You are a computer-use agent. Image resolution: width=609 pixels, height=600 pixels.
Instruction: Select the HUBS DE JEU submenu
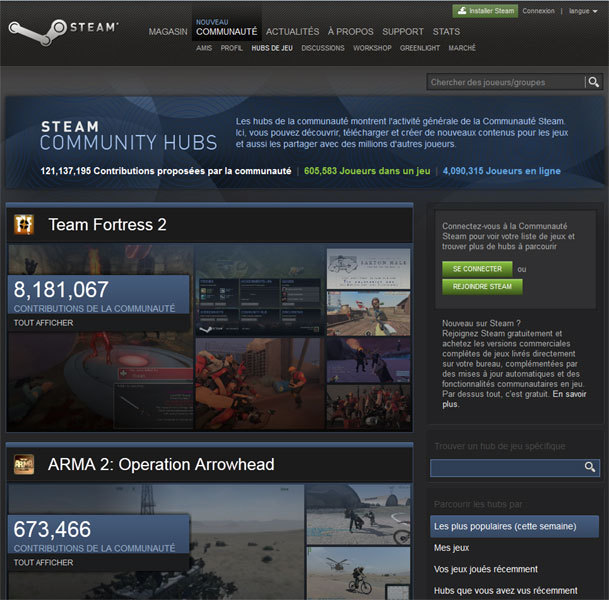click(272, 48)
